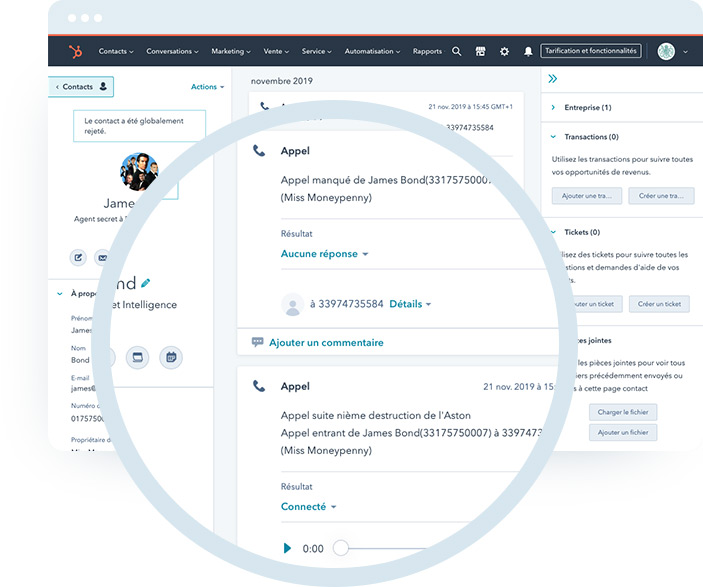
Task: Open the Rapports navigation menu
Action: pos(427,52)
